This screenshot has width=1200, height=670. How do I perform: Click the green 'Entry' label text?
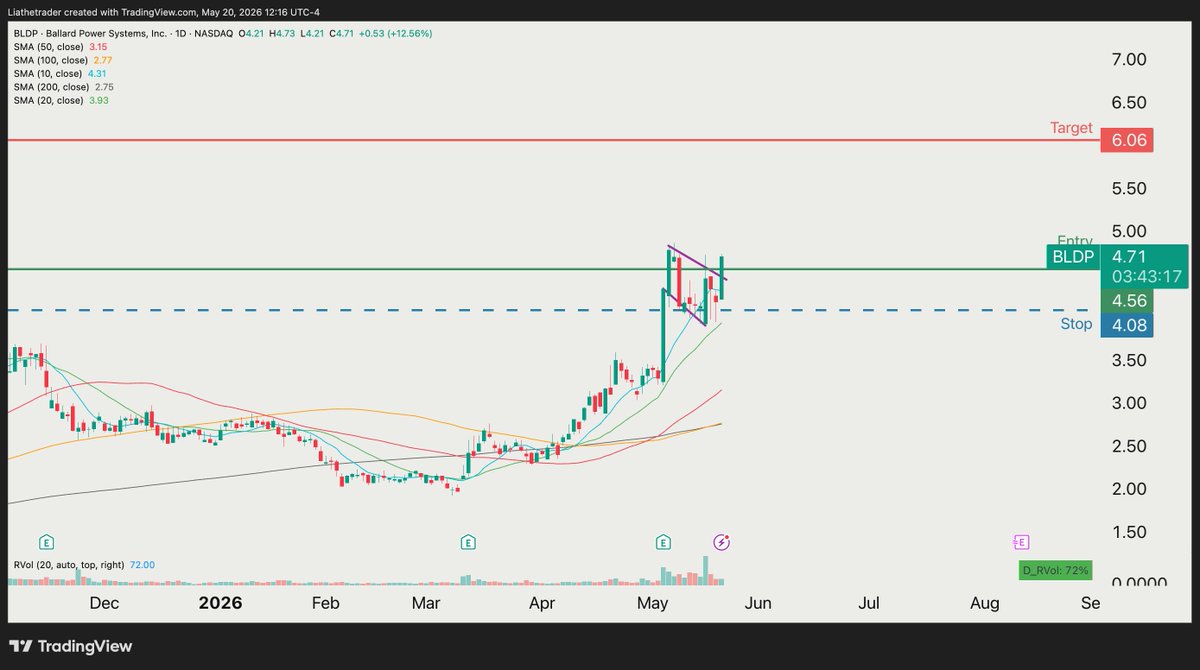tap(1075, 240)
